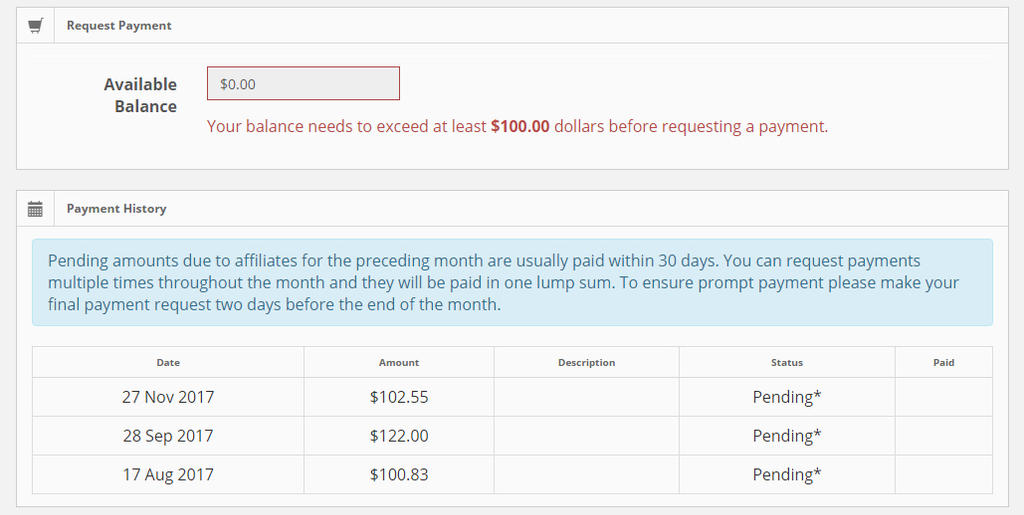Click the Amount column header
The image size is (1024, 515).
(399, 362)
